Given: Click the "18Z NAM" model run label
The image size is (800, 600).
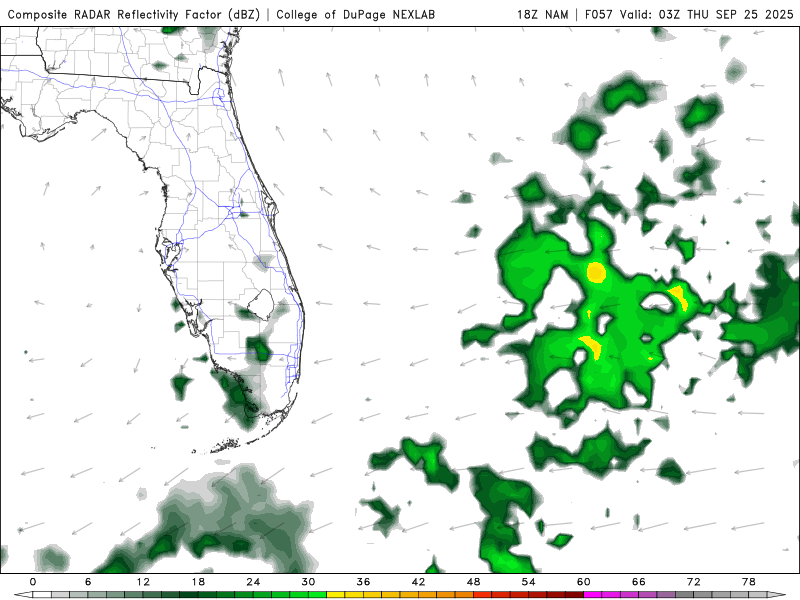Looking at the screenshot, I should pyautogui.click(x=542, y=14).
